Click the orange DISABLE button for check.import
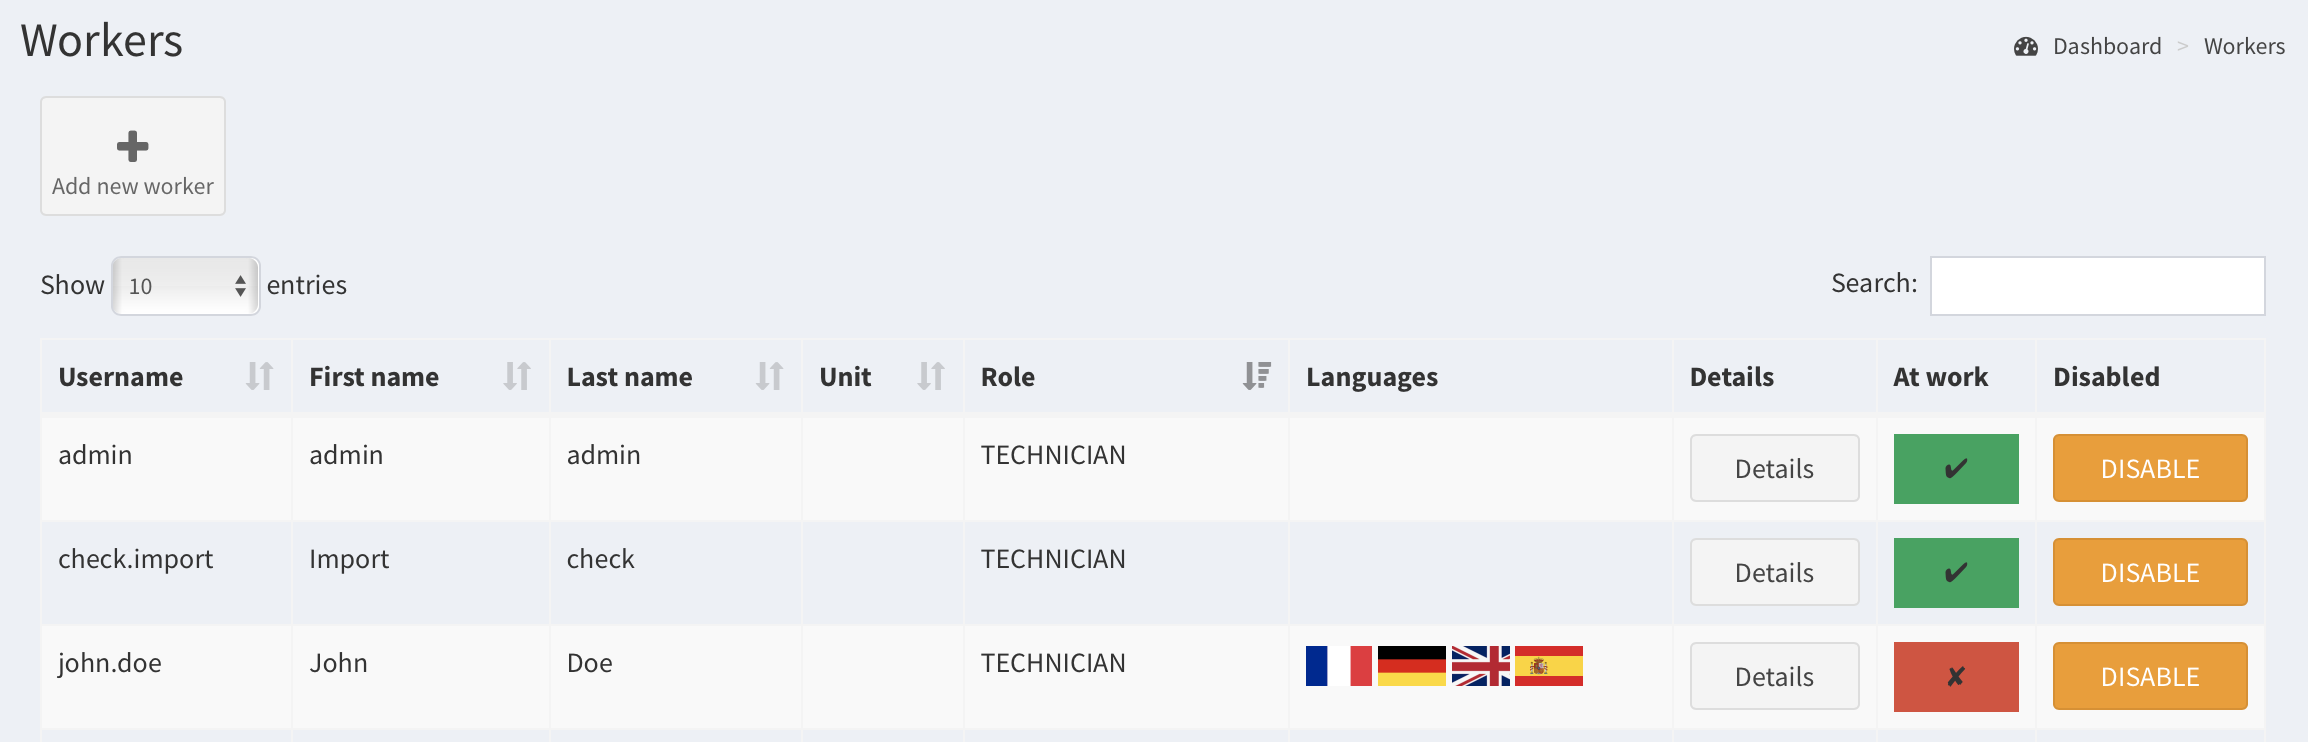The height and width of the screenshot is (742, 2308). click(2149, 573)
